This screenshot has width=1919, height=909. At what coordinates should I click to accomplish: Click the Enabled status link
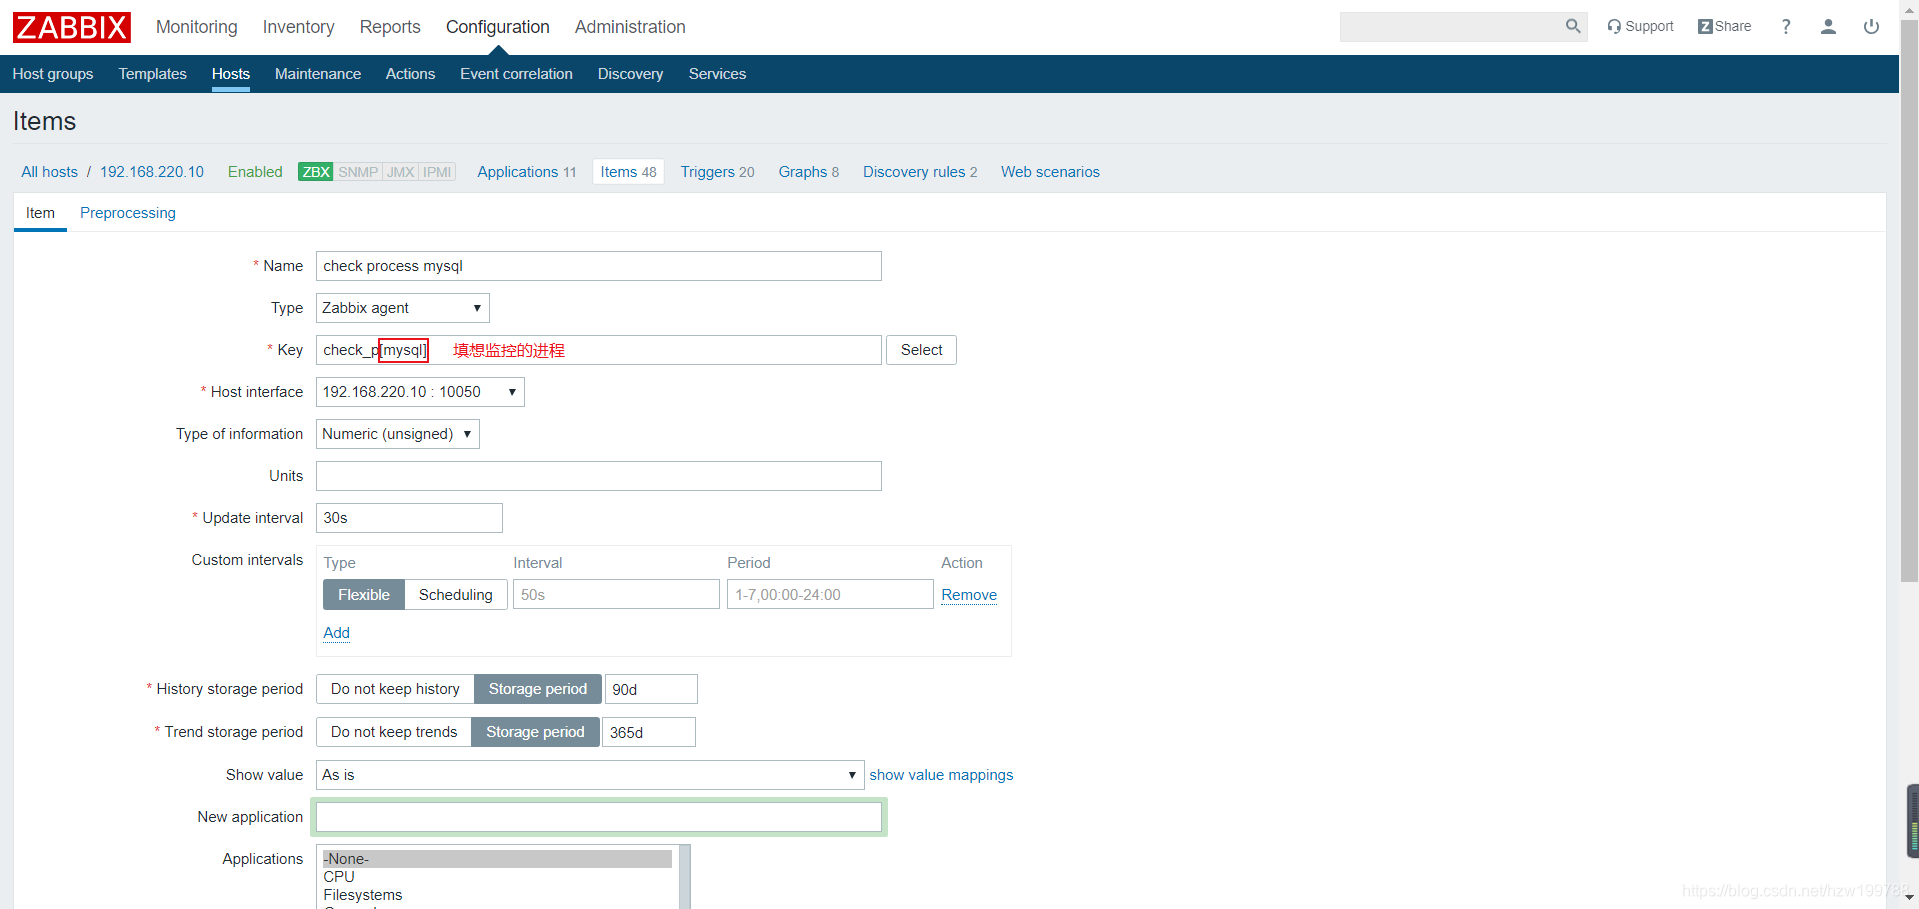pyautogui.click(x=255, y=172)
